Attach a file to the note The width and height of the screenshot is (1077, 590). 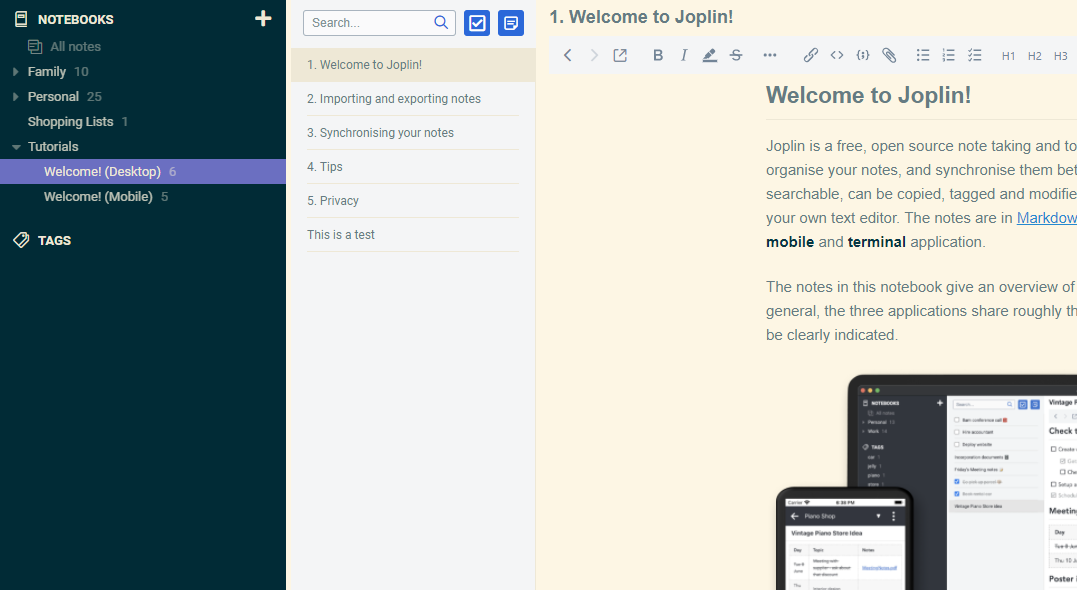click(889, 56)
